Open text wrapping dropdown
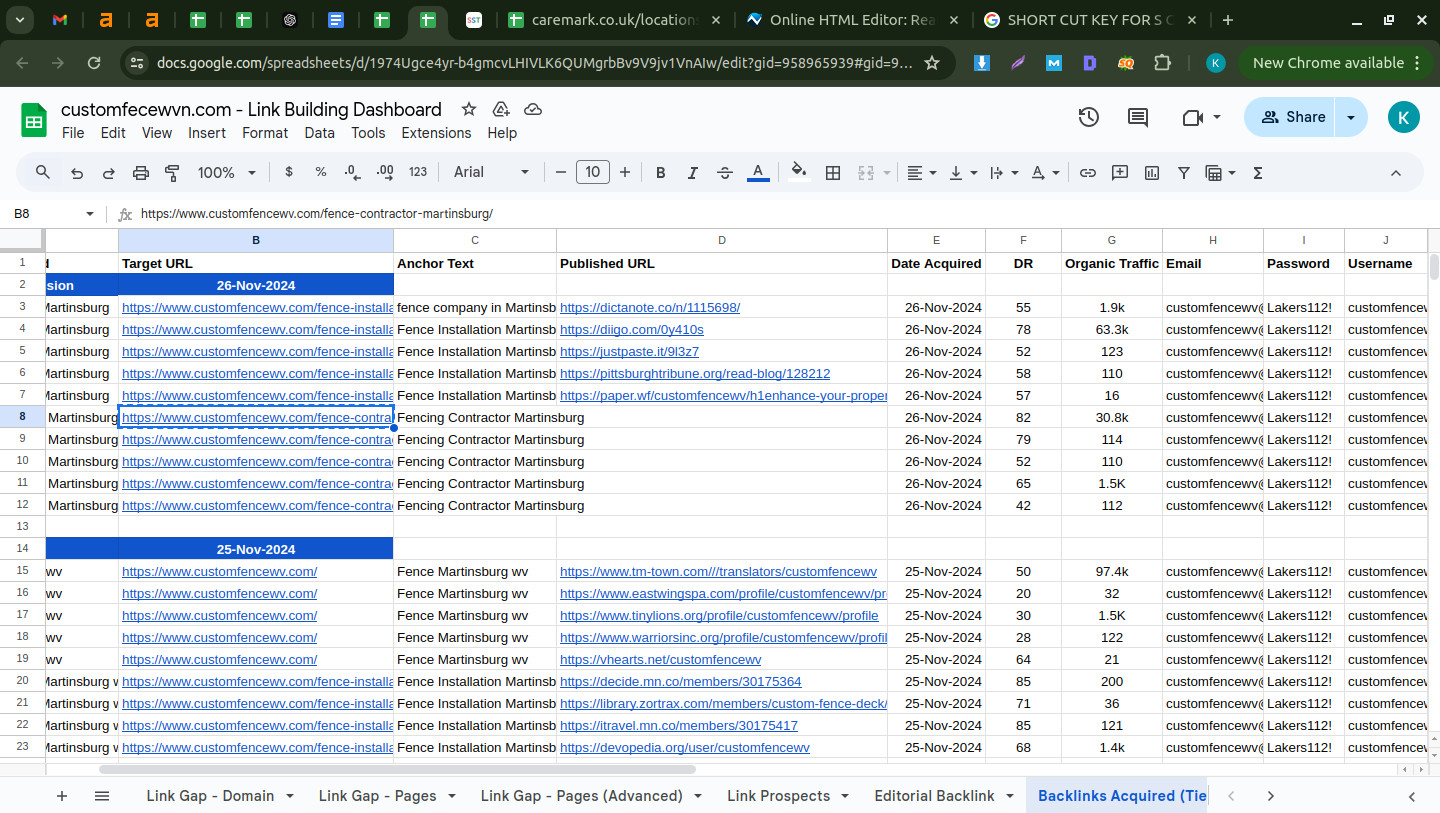This screenshot has width=1440, height=813. pyautogui.click(x=1003, y=172)
